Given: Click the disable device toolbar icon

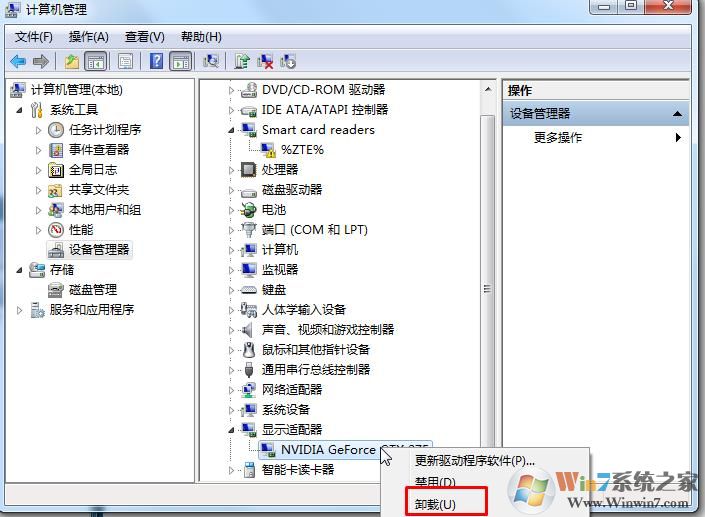Looking at the screenshot, I should 288,61.
